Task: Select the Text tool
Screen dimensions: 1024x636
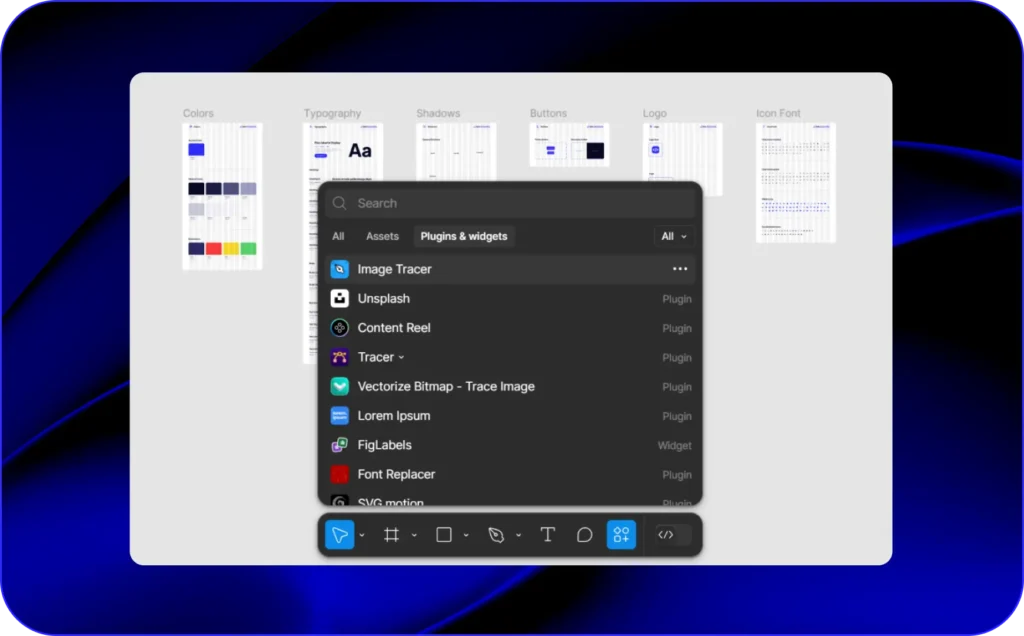Action: (547, 535)
